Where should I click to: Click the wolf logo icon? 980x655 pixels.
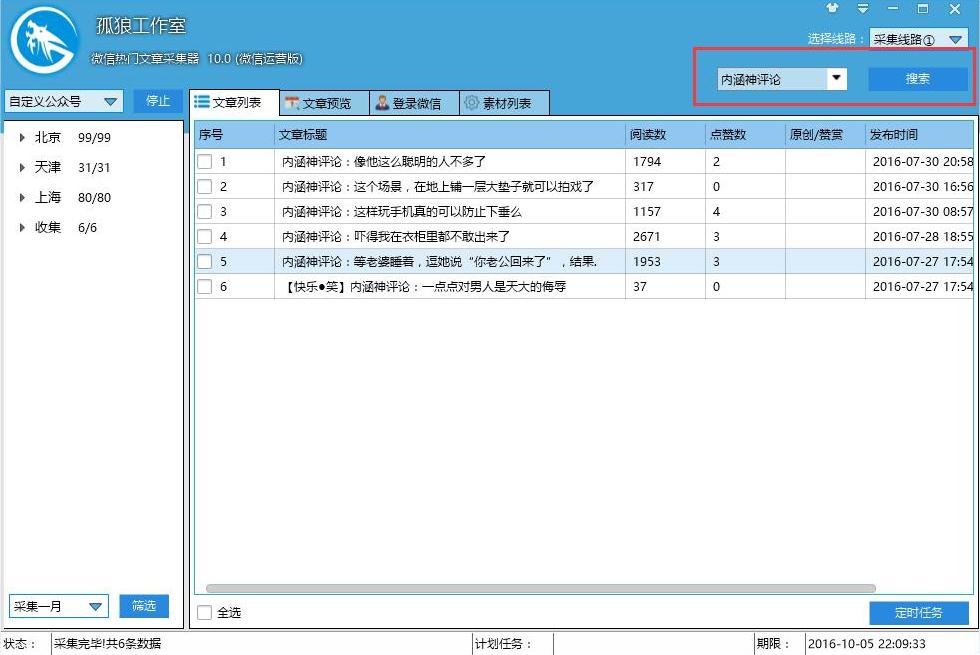pos(44,41)
